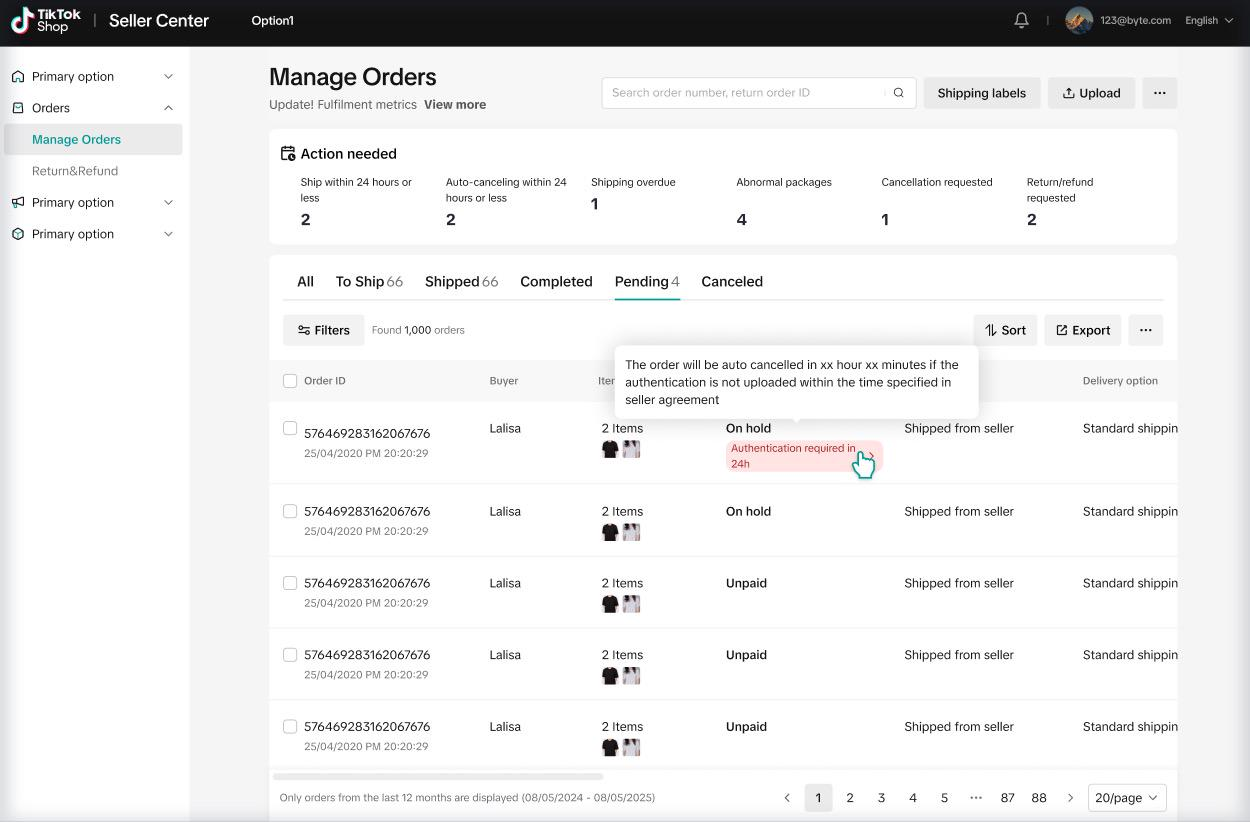Switch to the Canceled tab
Screen dimensions: 1250x822
[731, 282]
